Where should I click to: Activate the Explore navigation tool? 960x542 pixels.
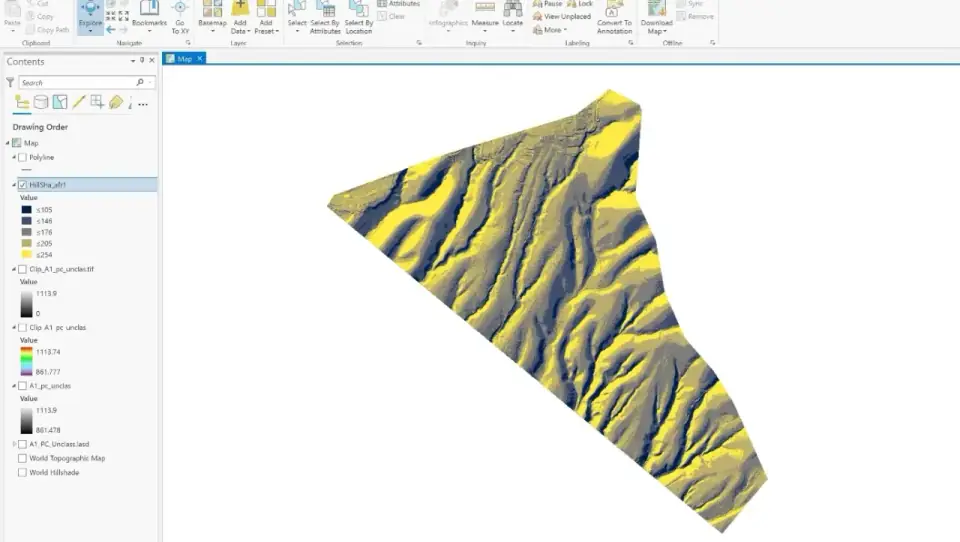[x=90, y=17]
